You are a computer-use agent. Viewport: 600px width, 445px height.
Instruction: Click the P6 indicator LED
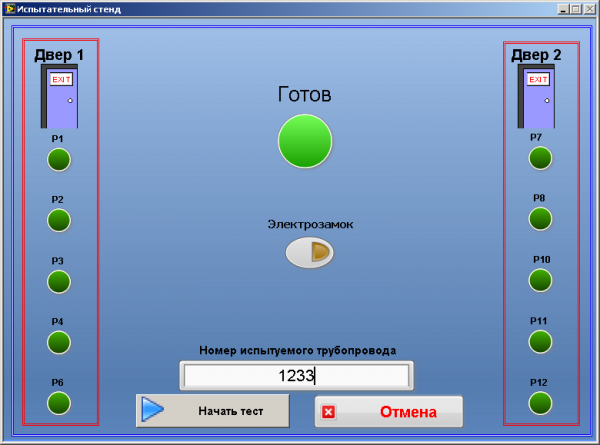pyautogui.click(x=59, y=403)
